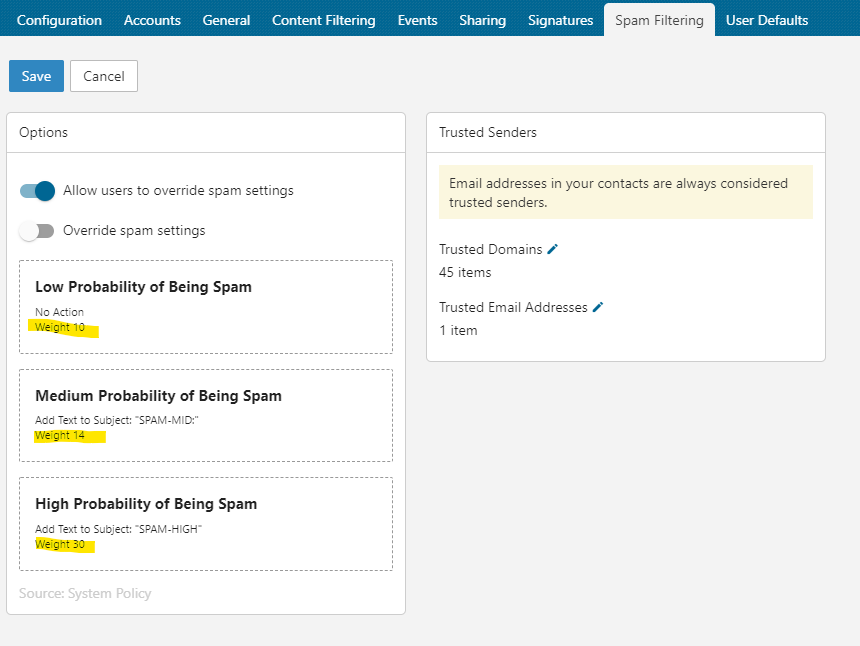
Task: Open the Configuration tab
Action: click(x=59, y=20)
